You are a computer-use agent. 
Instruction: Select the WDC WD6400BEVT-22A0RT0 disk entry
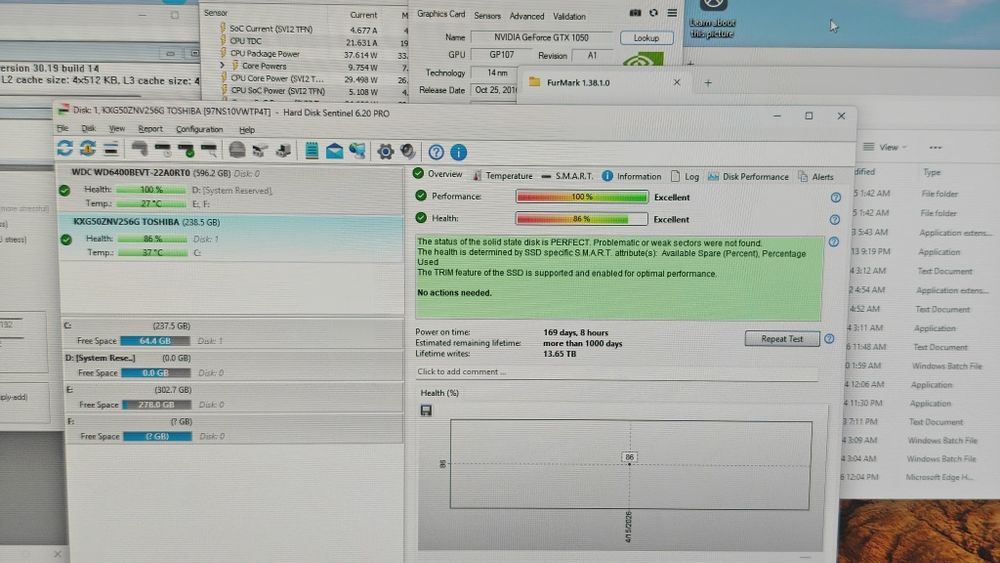click(232, 189)
